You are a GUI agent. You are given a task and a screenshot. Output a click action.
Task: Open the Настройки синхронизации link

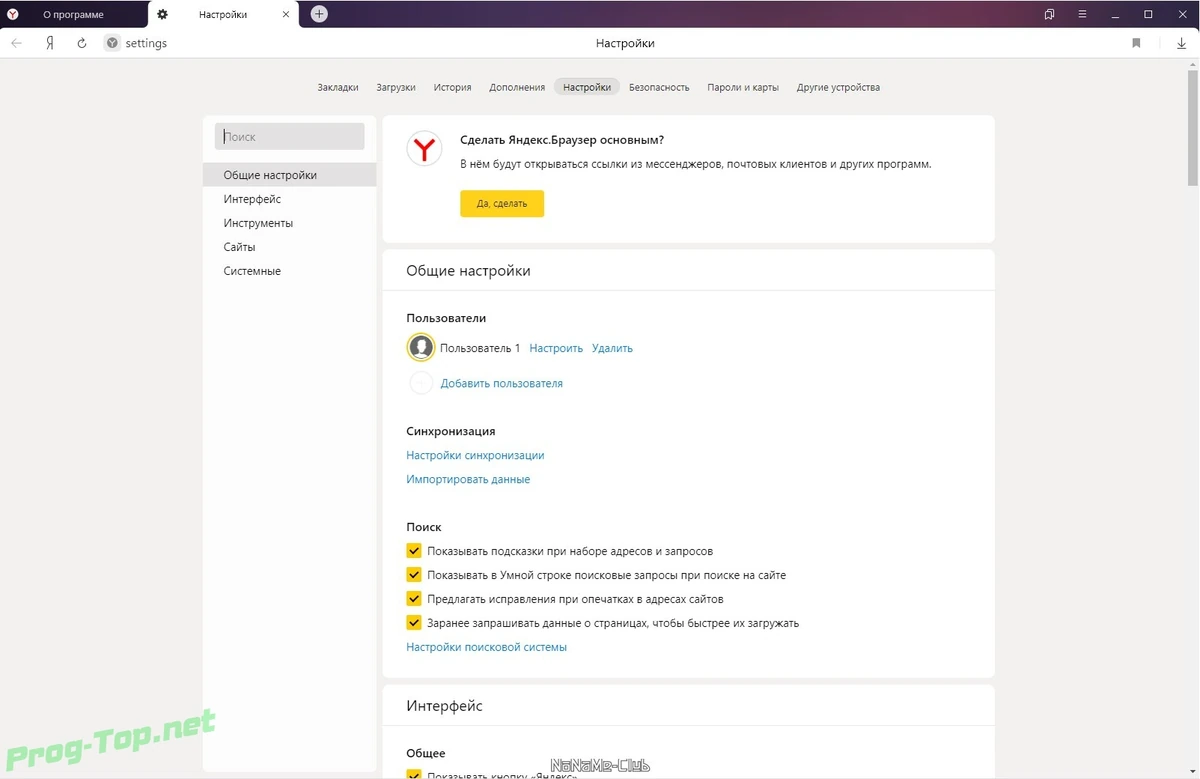(x=475, y=455)
